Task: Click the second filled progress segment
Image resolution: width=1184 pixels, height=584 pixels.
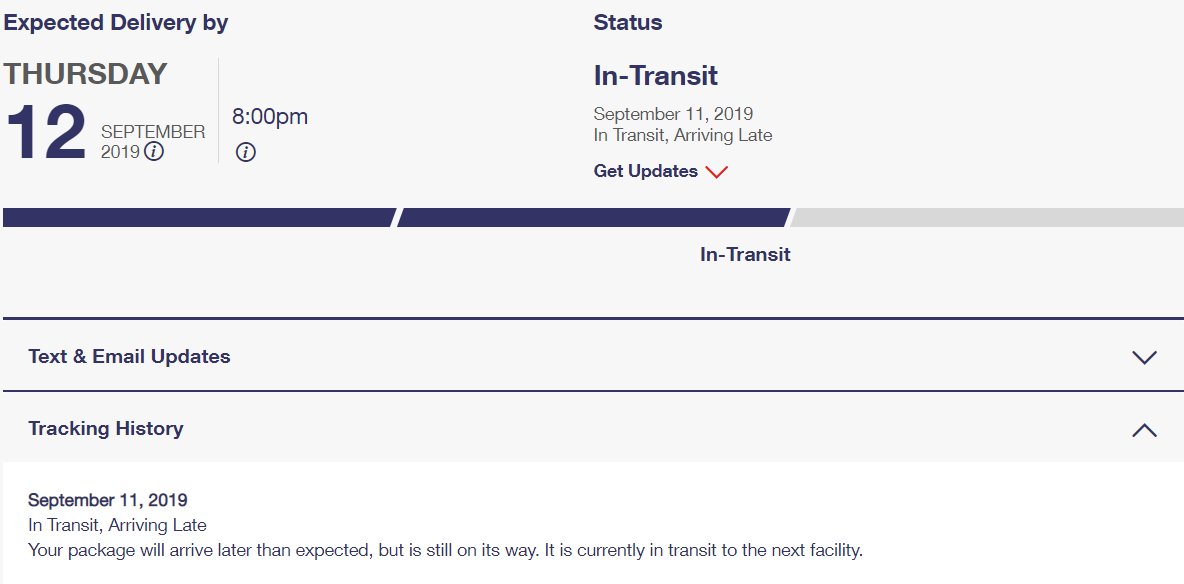Action: [x=594, y=218]
